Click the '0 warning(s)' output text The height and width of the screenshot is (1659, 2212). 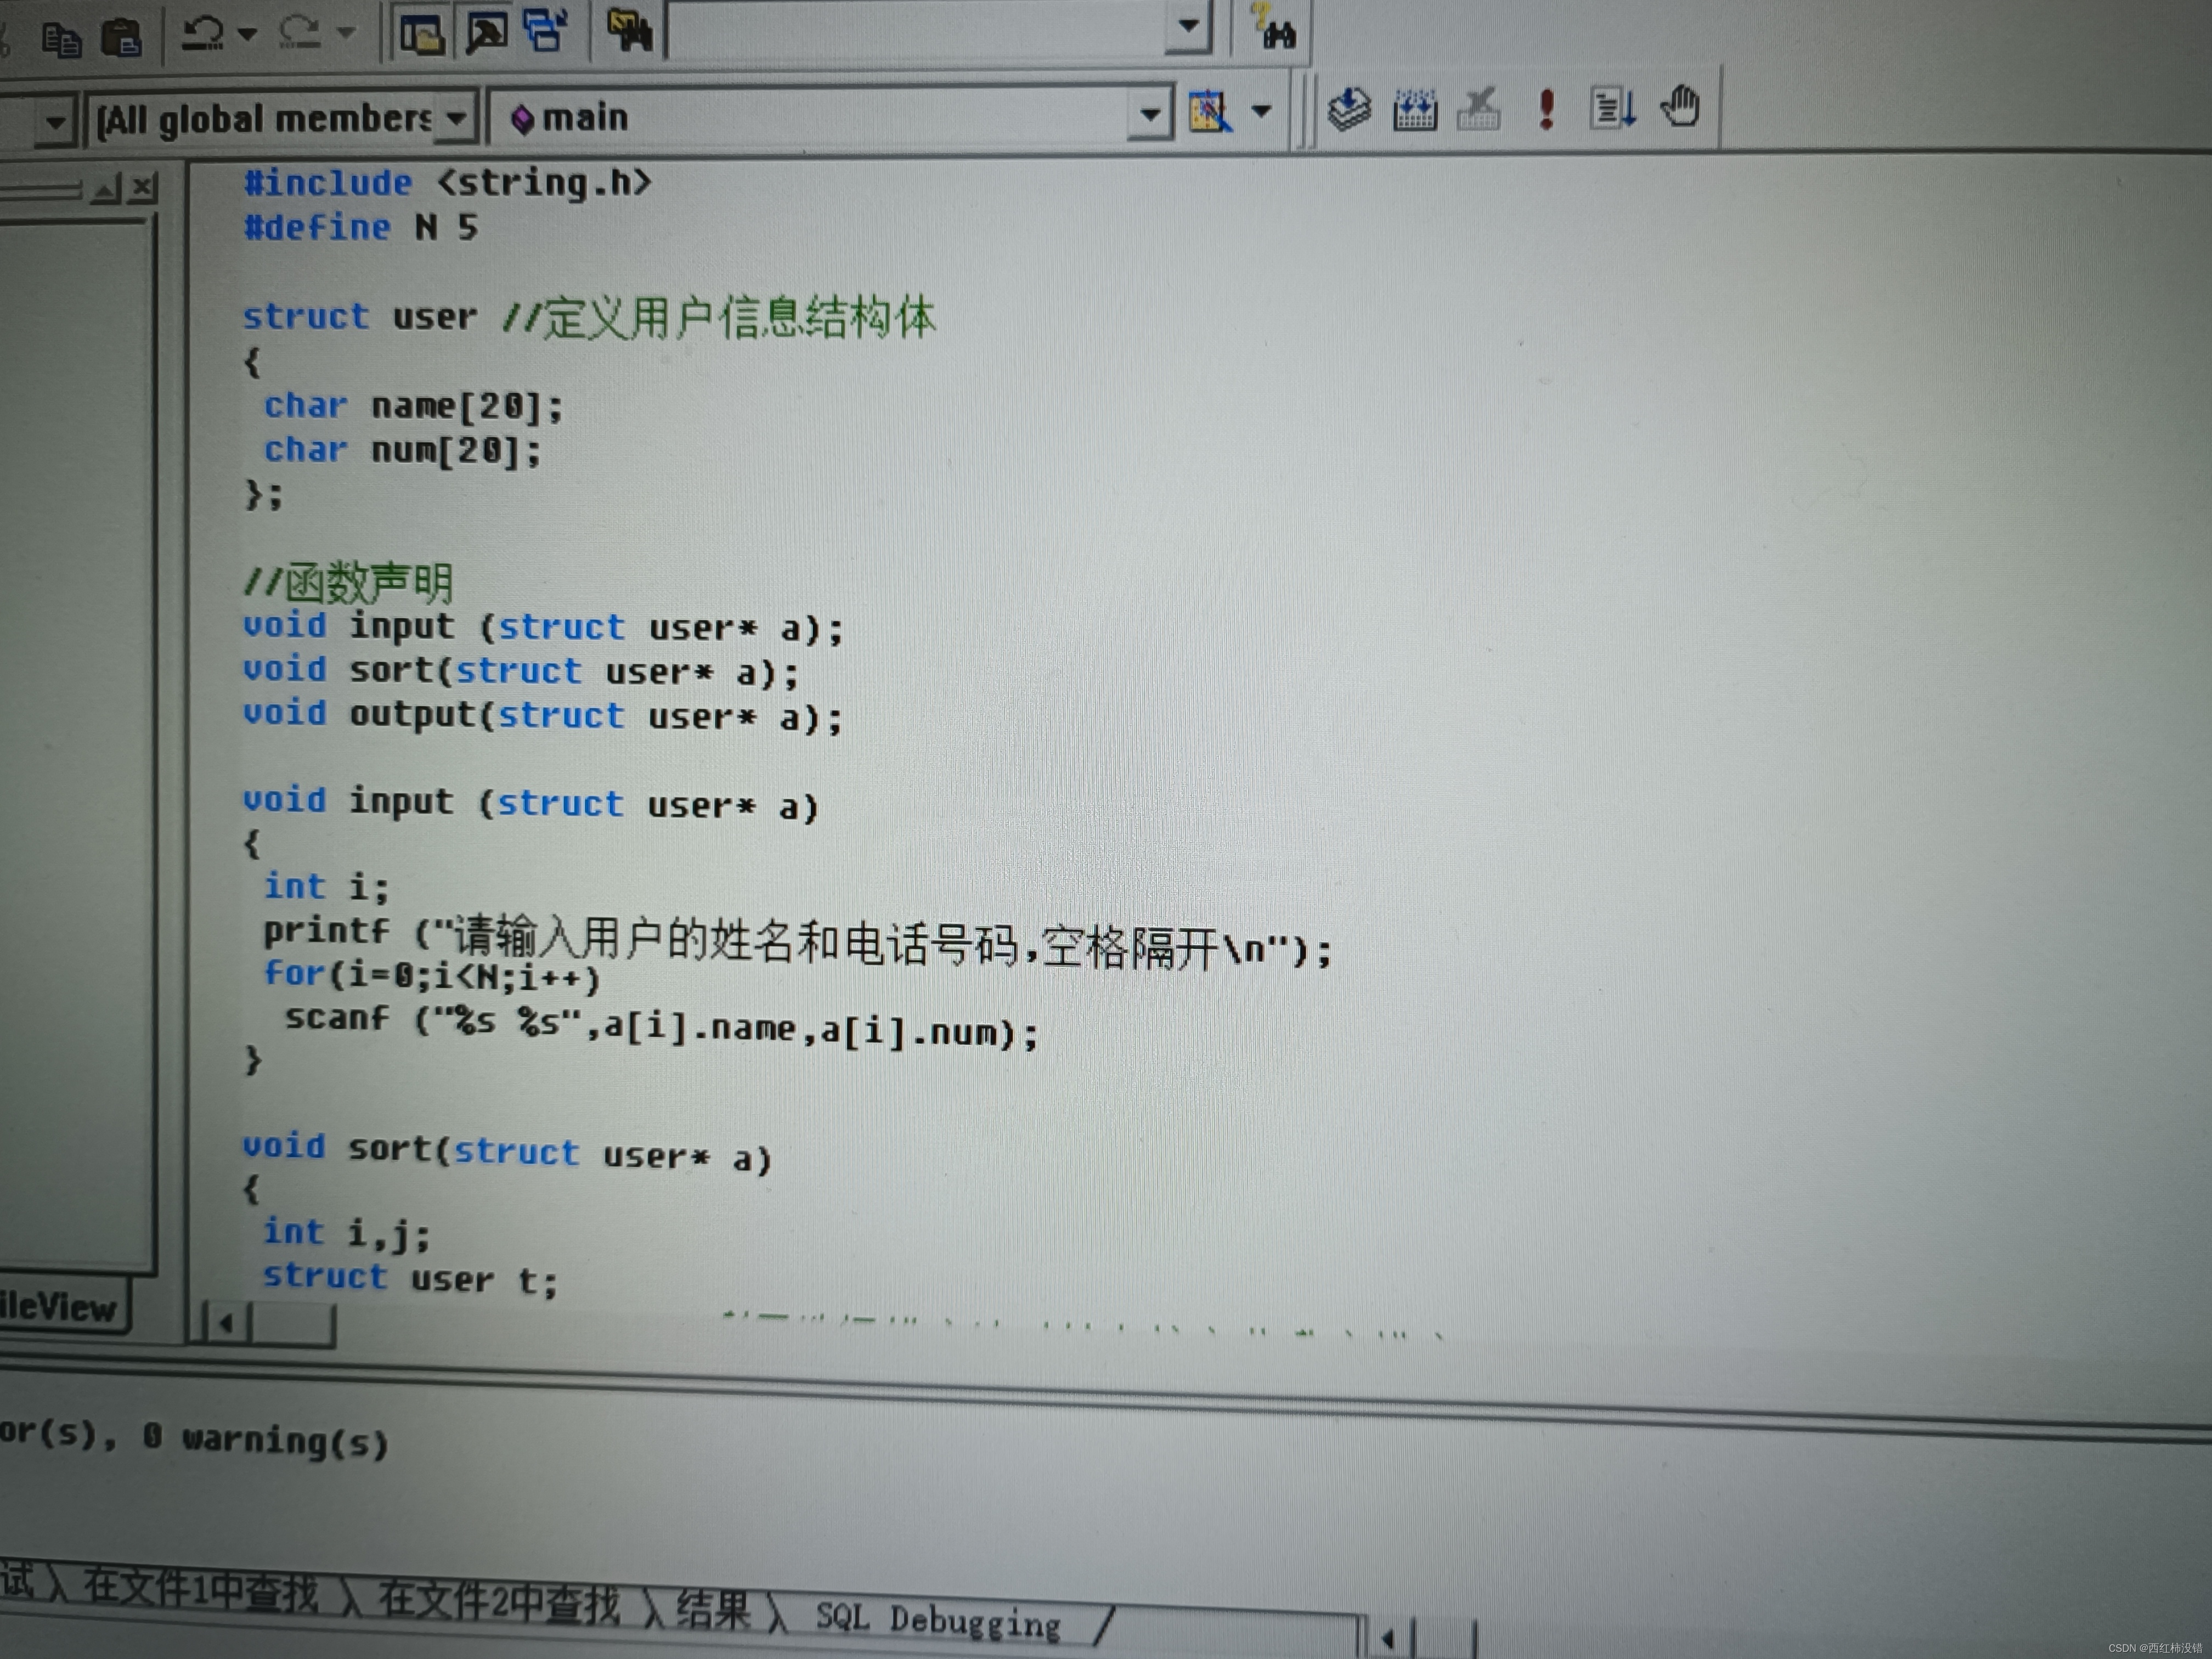pos(265,1440)
